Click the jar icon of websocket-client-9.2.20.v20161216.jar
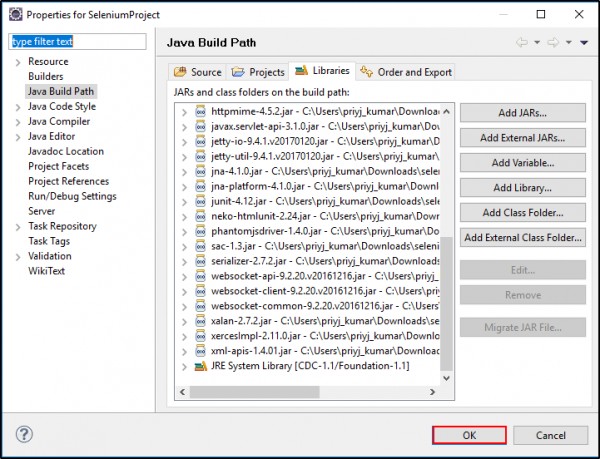 (201, 291)
